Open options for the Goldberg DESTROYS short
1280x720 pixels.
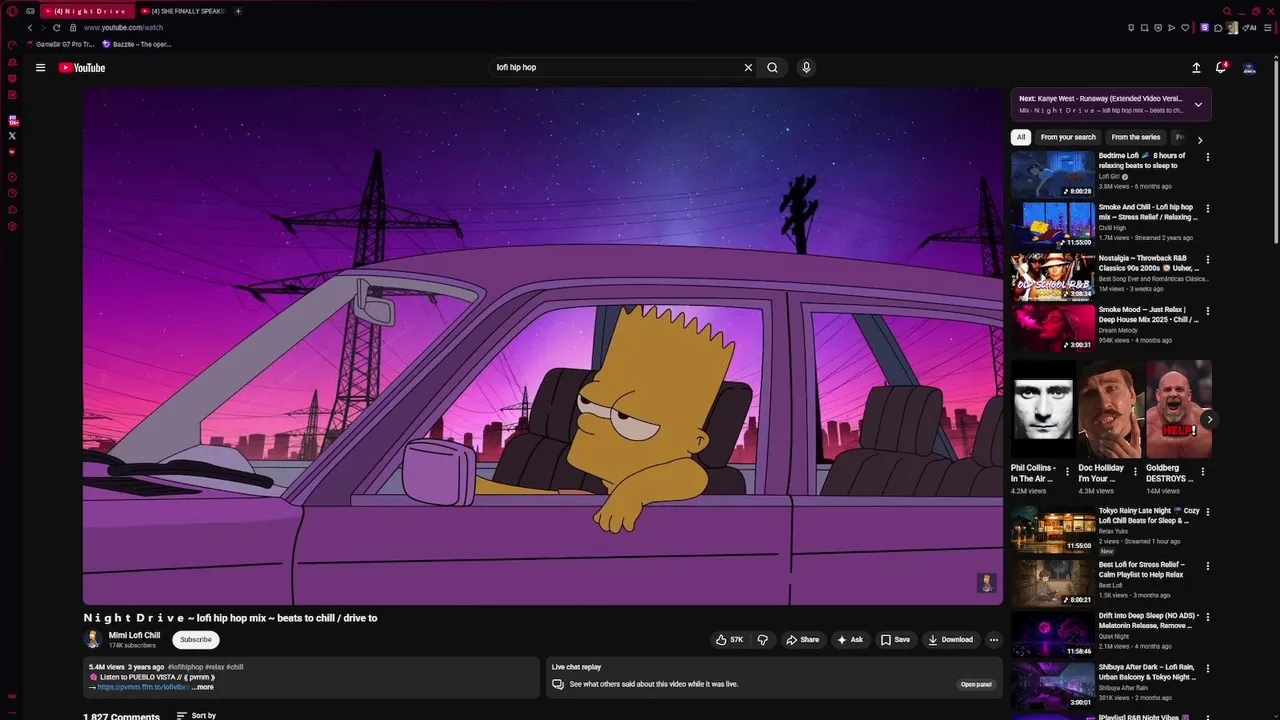pos(1203,472)
